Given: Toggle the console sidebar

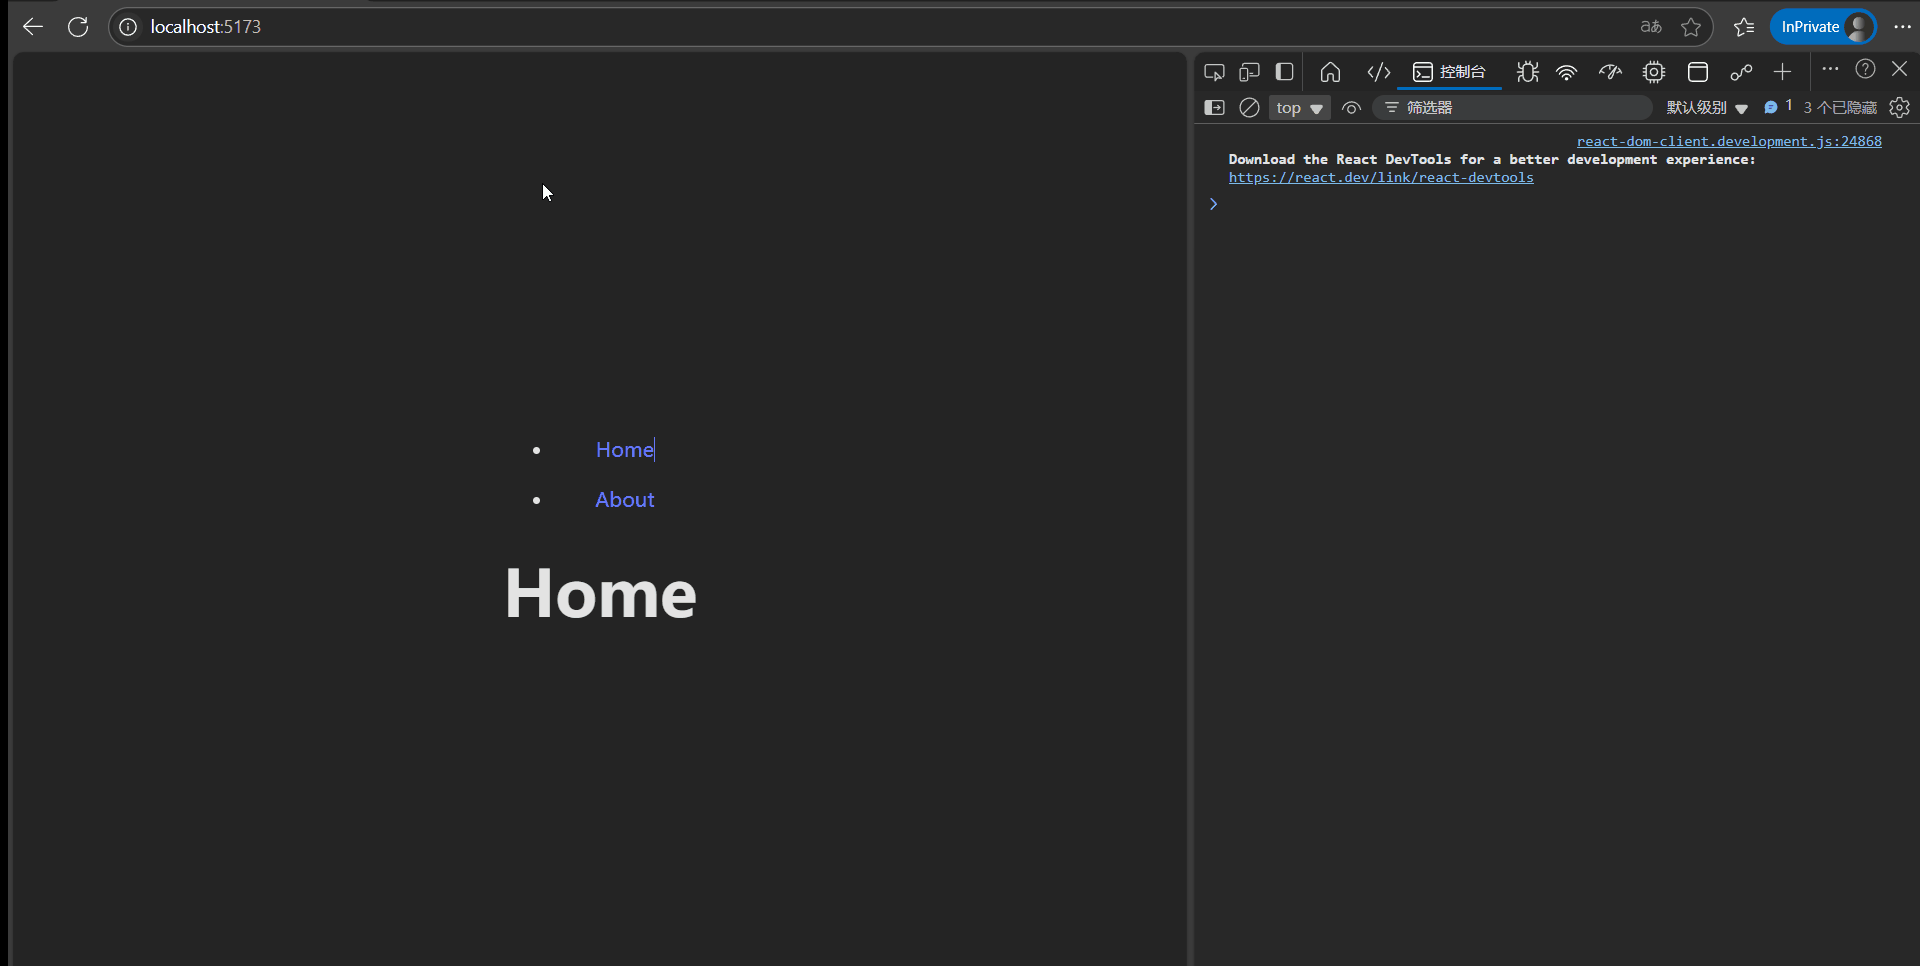Looking at the screenshot, I should (1214, 108).
